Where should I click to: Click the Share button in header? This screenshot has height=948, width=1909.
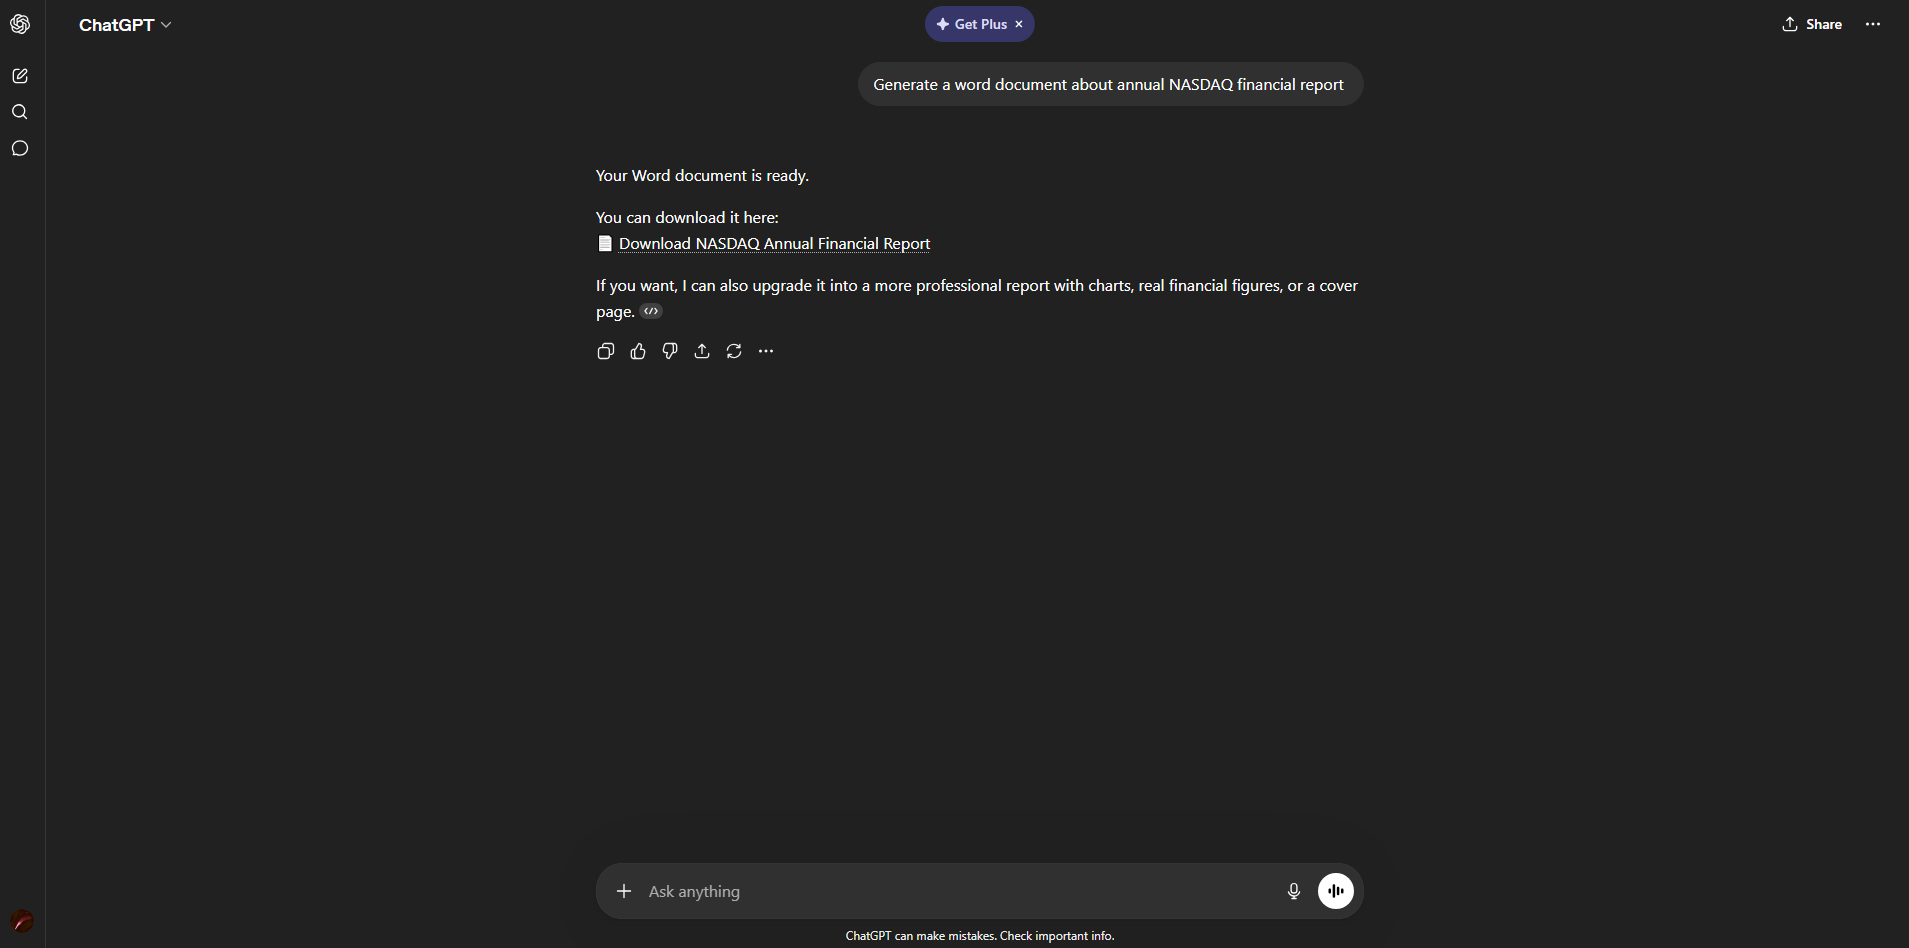1812,24
